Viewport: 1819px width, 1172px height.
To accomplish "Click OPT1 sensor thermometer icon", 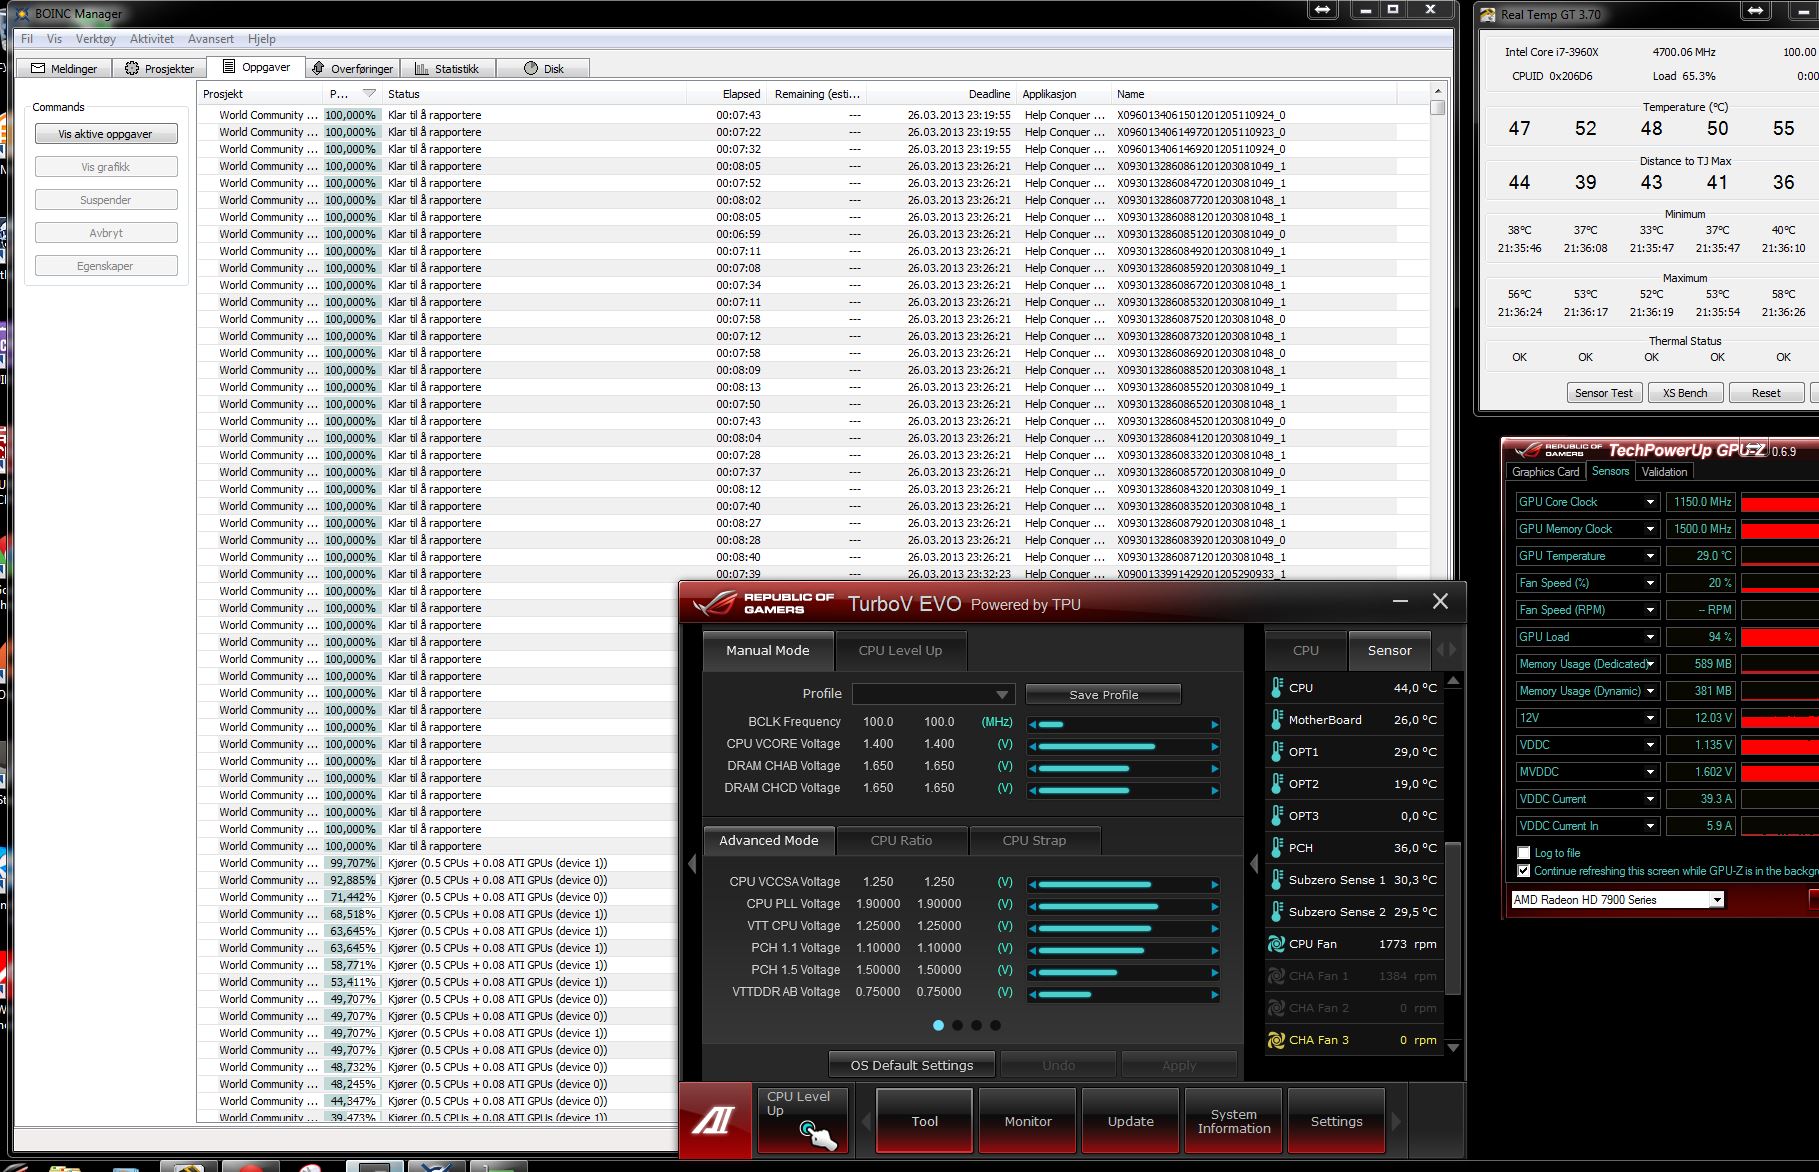I will tap(1277, 752).
